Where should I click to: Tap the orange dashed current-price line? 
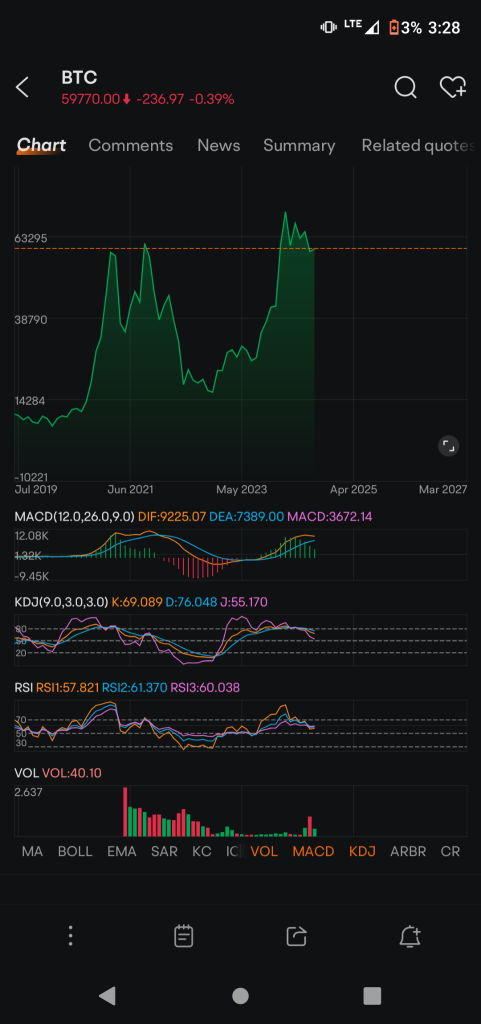240,248
